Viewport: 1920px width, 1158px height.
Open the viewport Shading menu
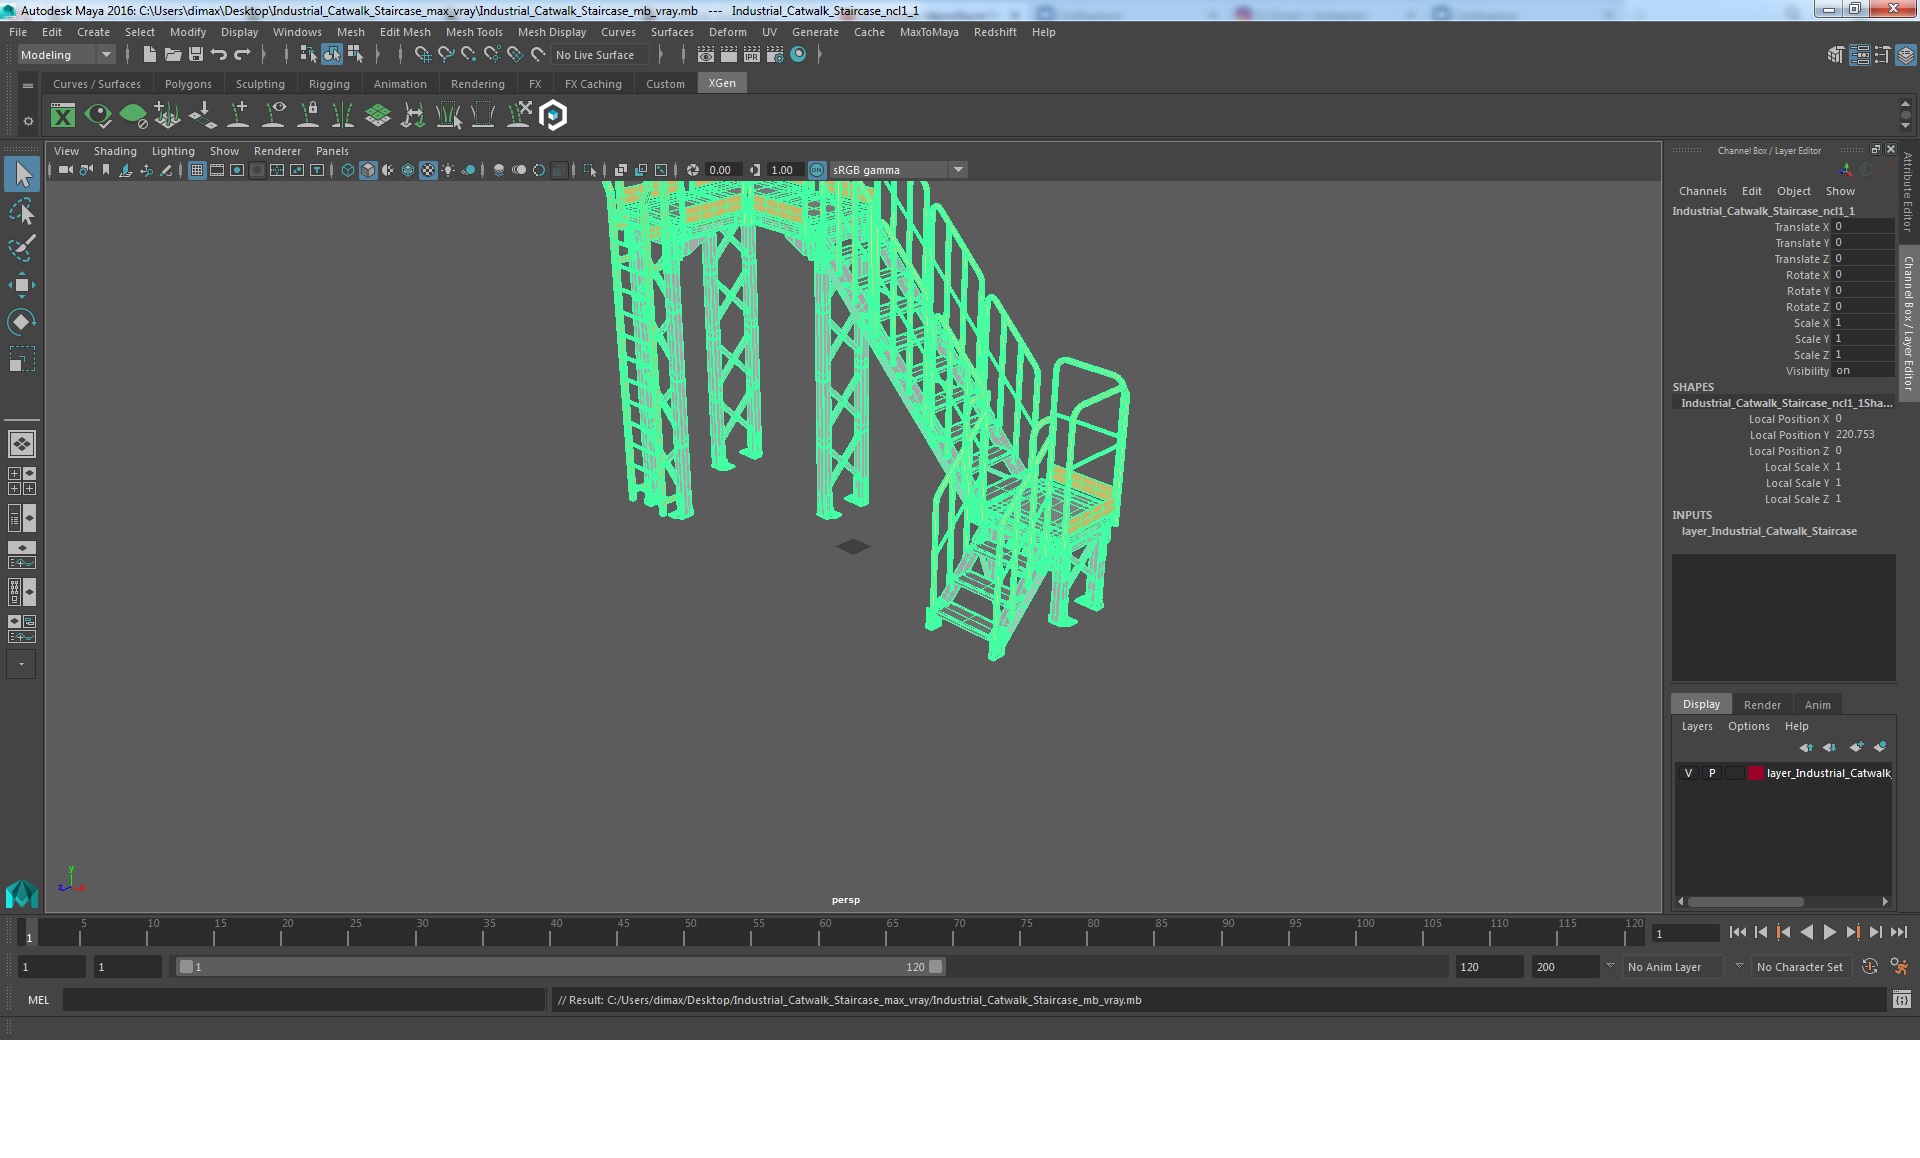tap(115, 151)
